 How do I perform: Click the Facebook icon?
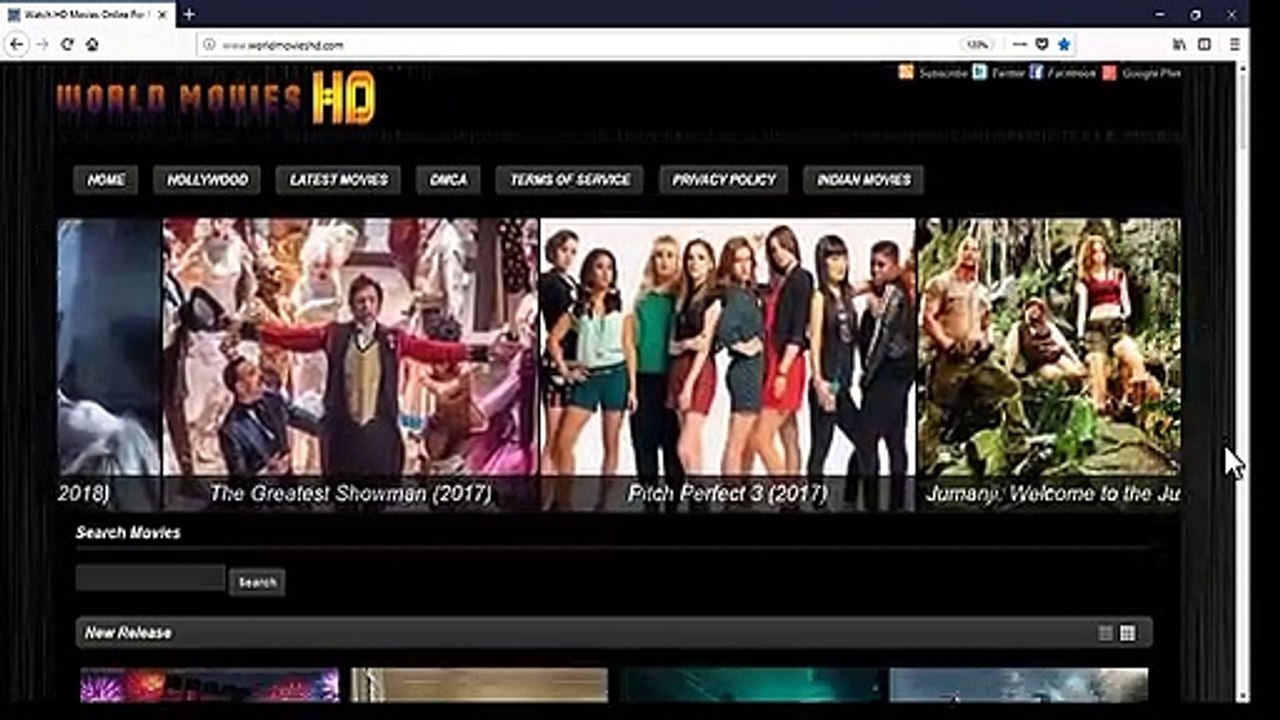[1036, 72]
